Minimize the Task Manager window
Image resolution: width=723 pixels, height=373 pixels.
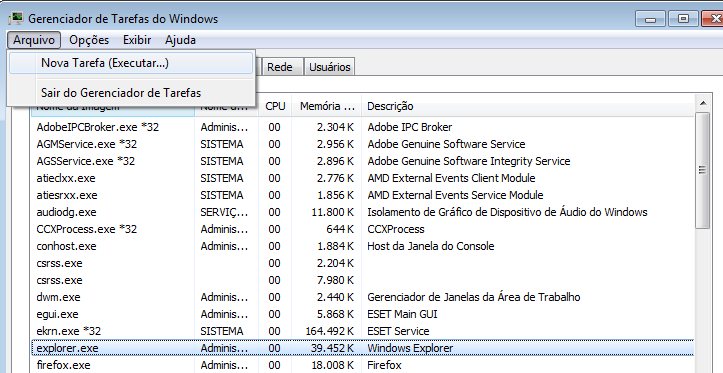[x=651, y=19]
